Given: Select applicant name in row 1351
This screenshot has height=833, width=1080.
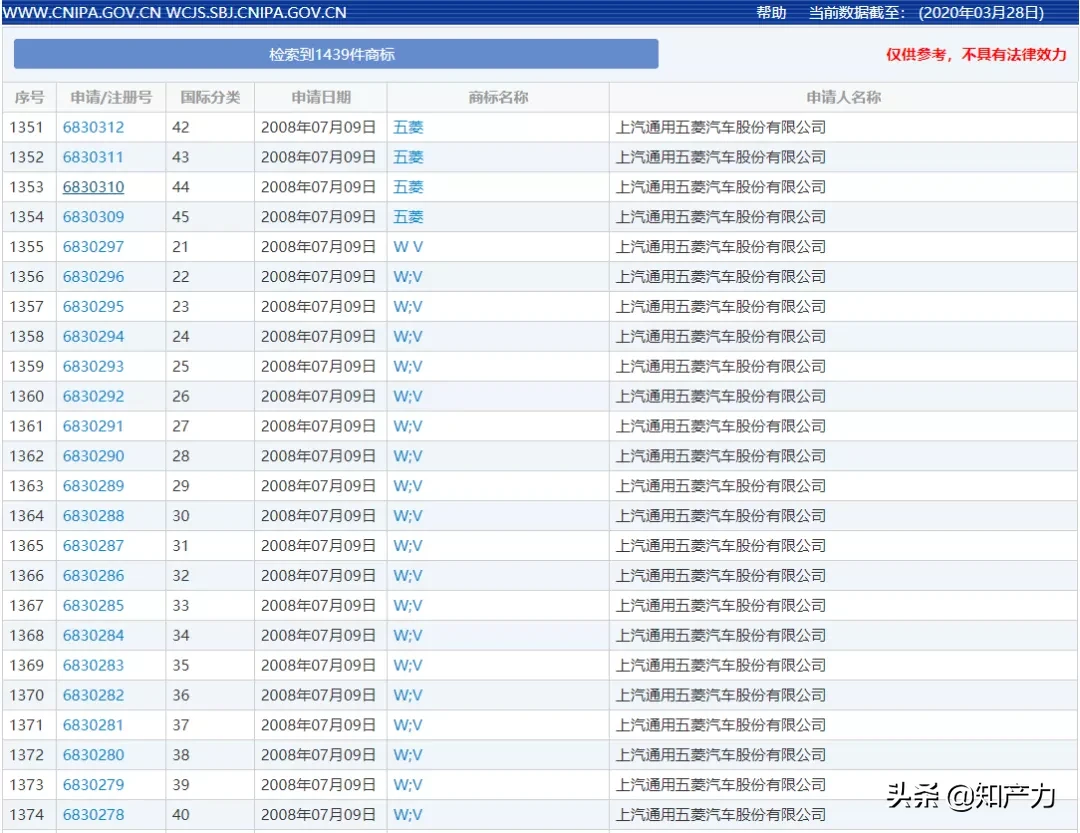Looking at the screenshot, I should click(720, 127).
